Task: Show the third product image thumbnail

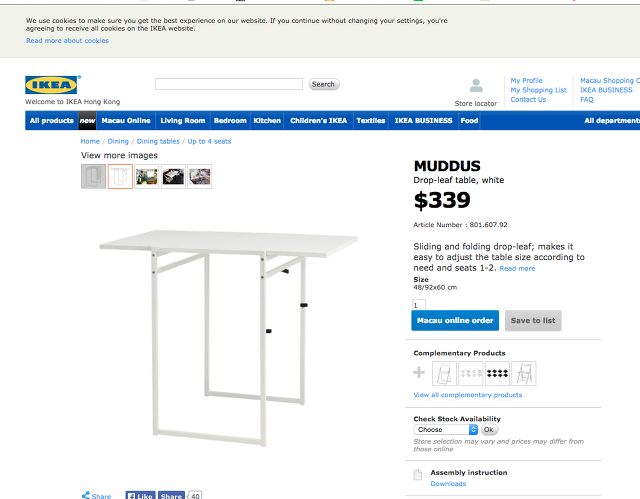Action: [x=146, y=177]
